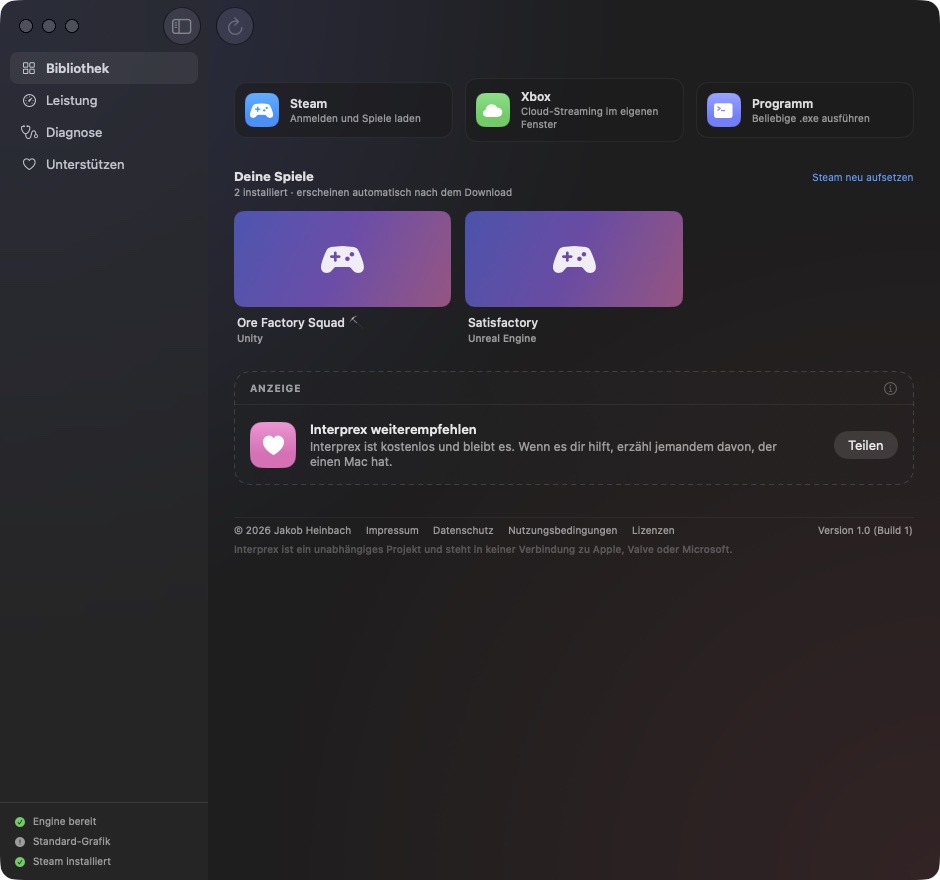Open Xbox Cloud-Streaming card text
The height and width of the screenshot is (880, 940).
point(589,117)
